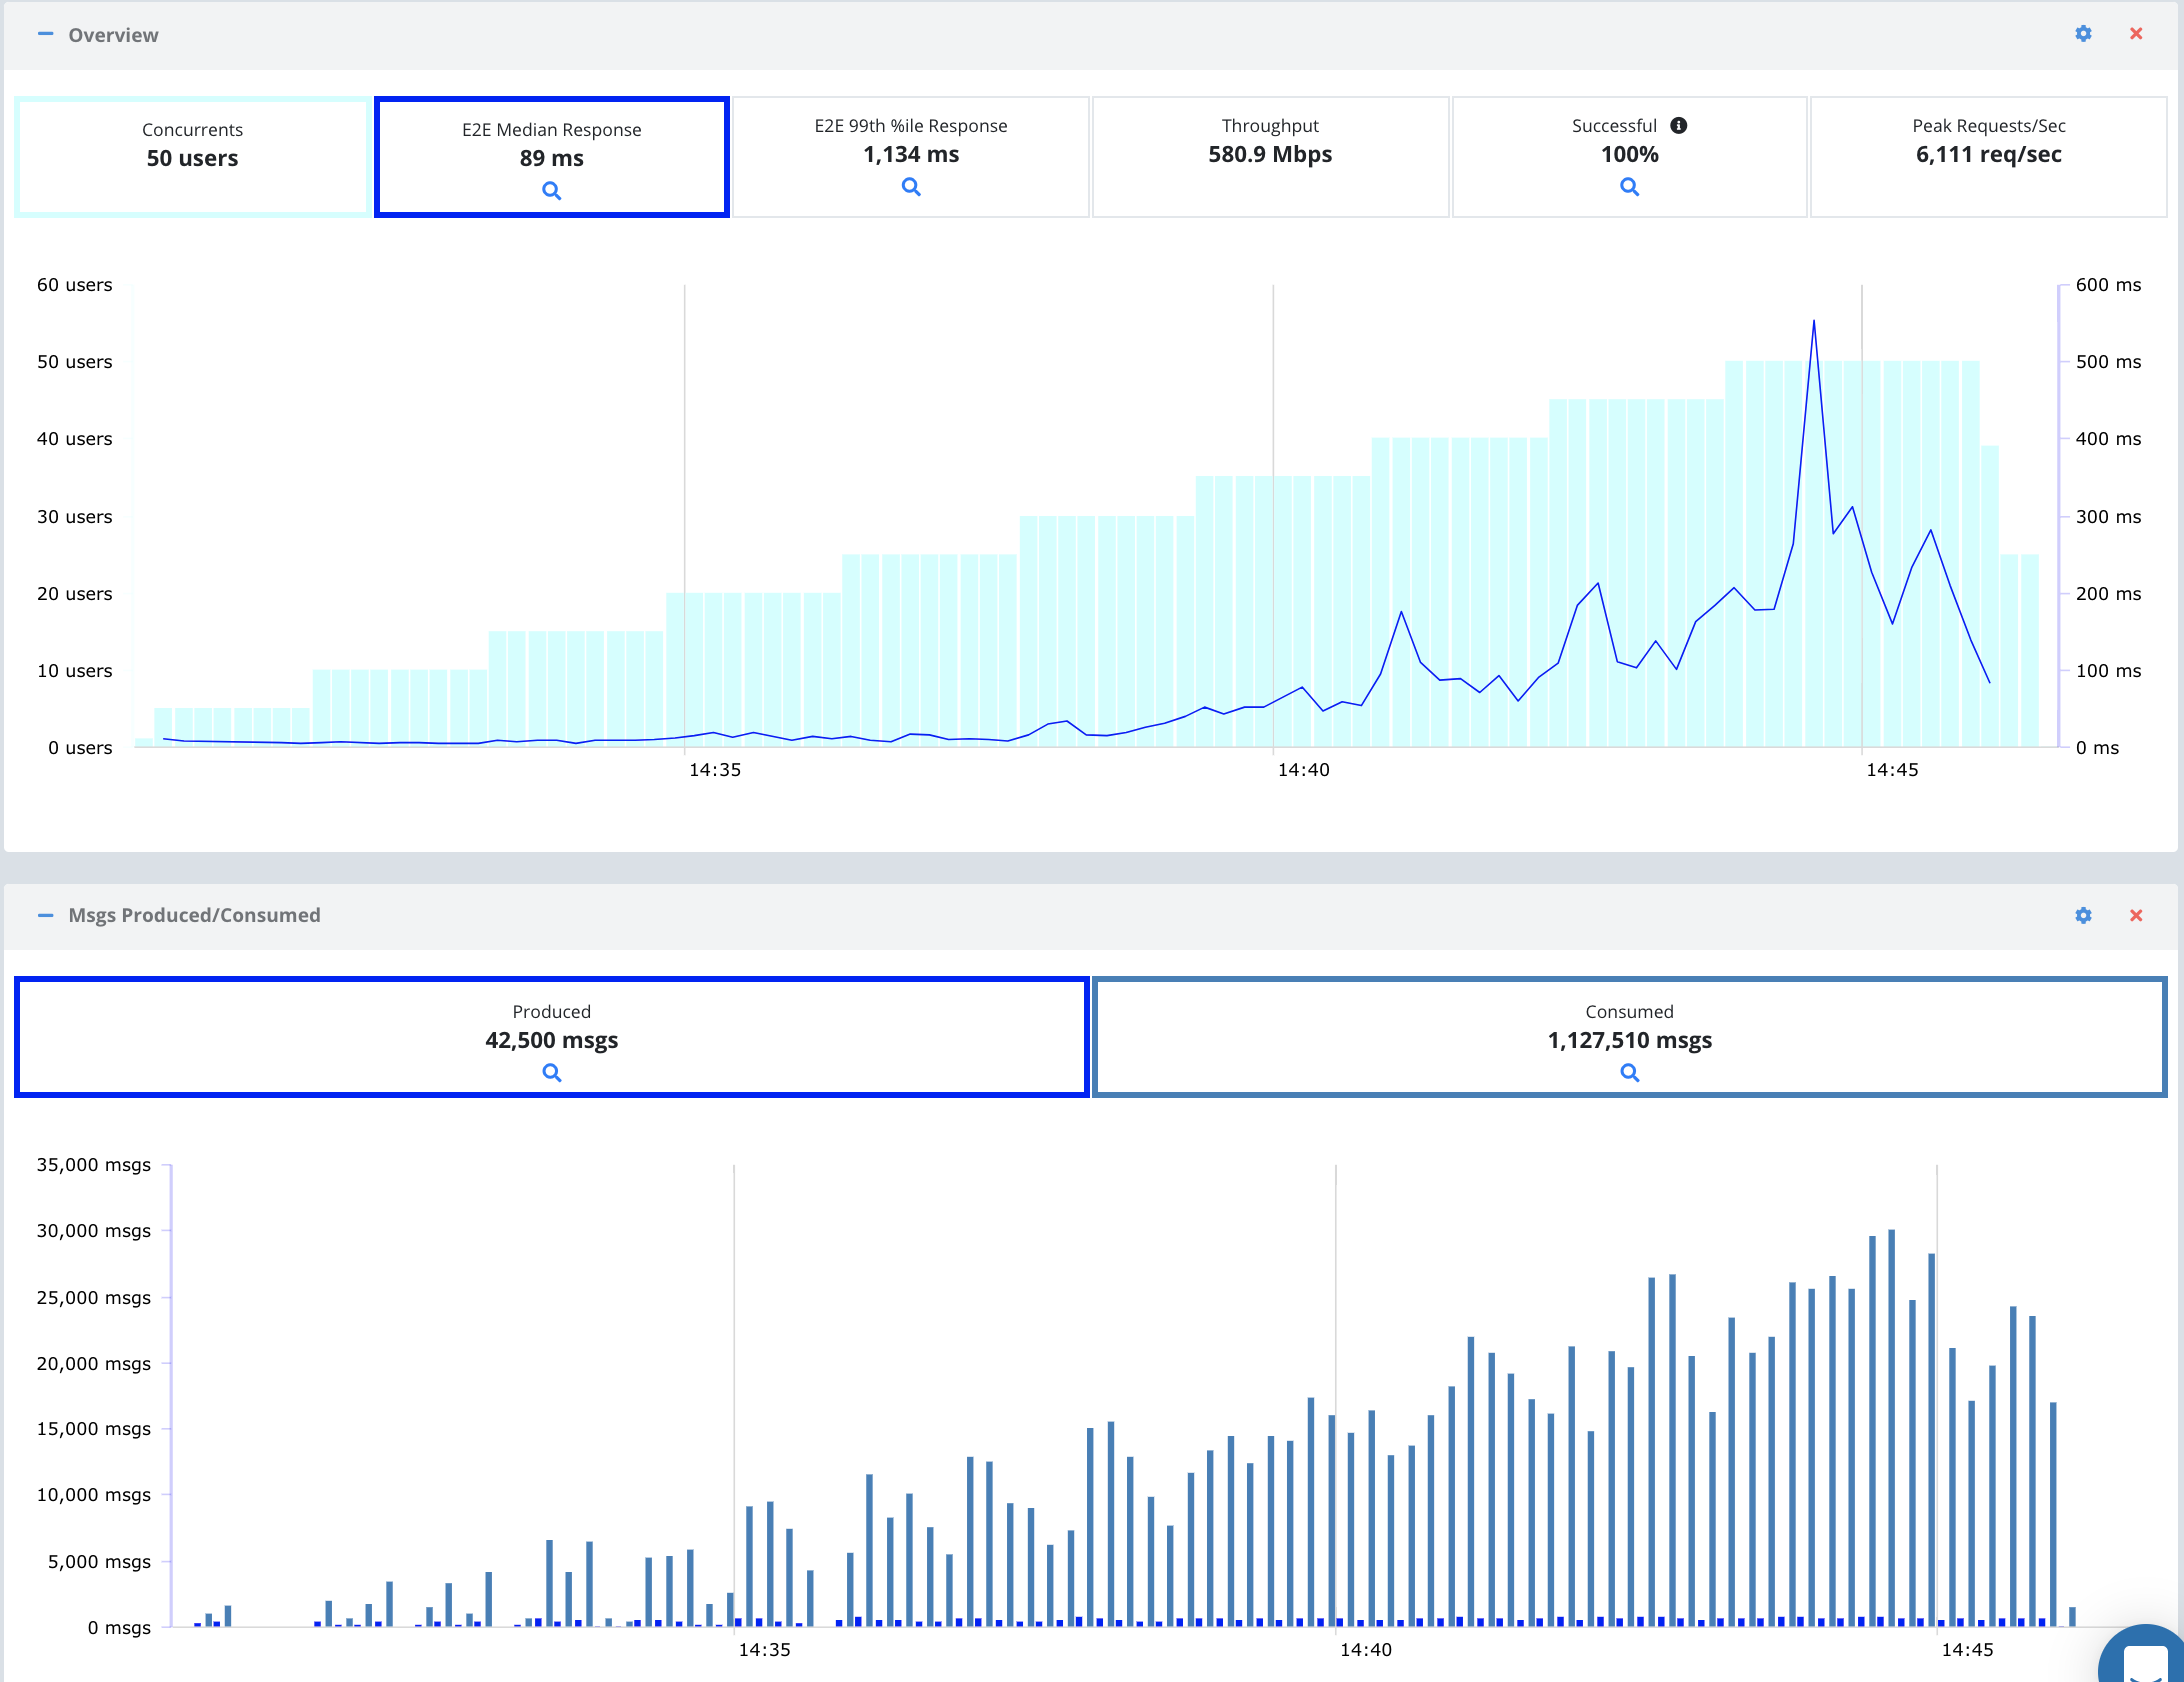Collapse the Overview panel
This screenshot has height=1682, width=2184.
coord(45,34)
